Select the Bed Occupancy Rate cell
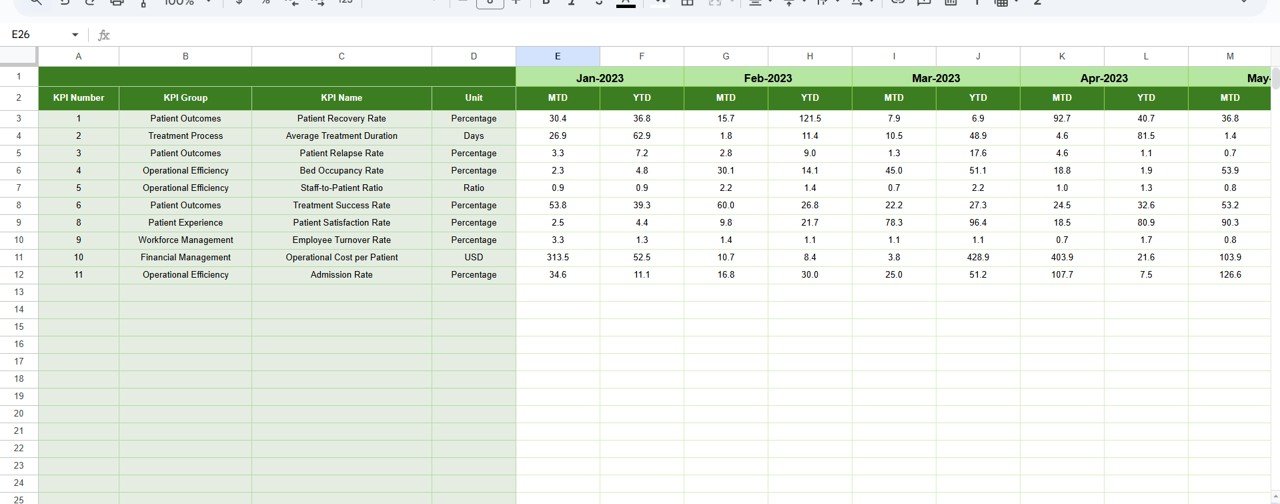This screenshot has height=504, width=1280. tap(342, 171)
